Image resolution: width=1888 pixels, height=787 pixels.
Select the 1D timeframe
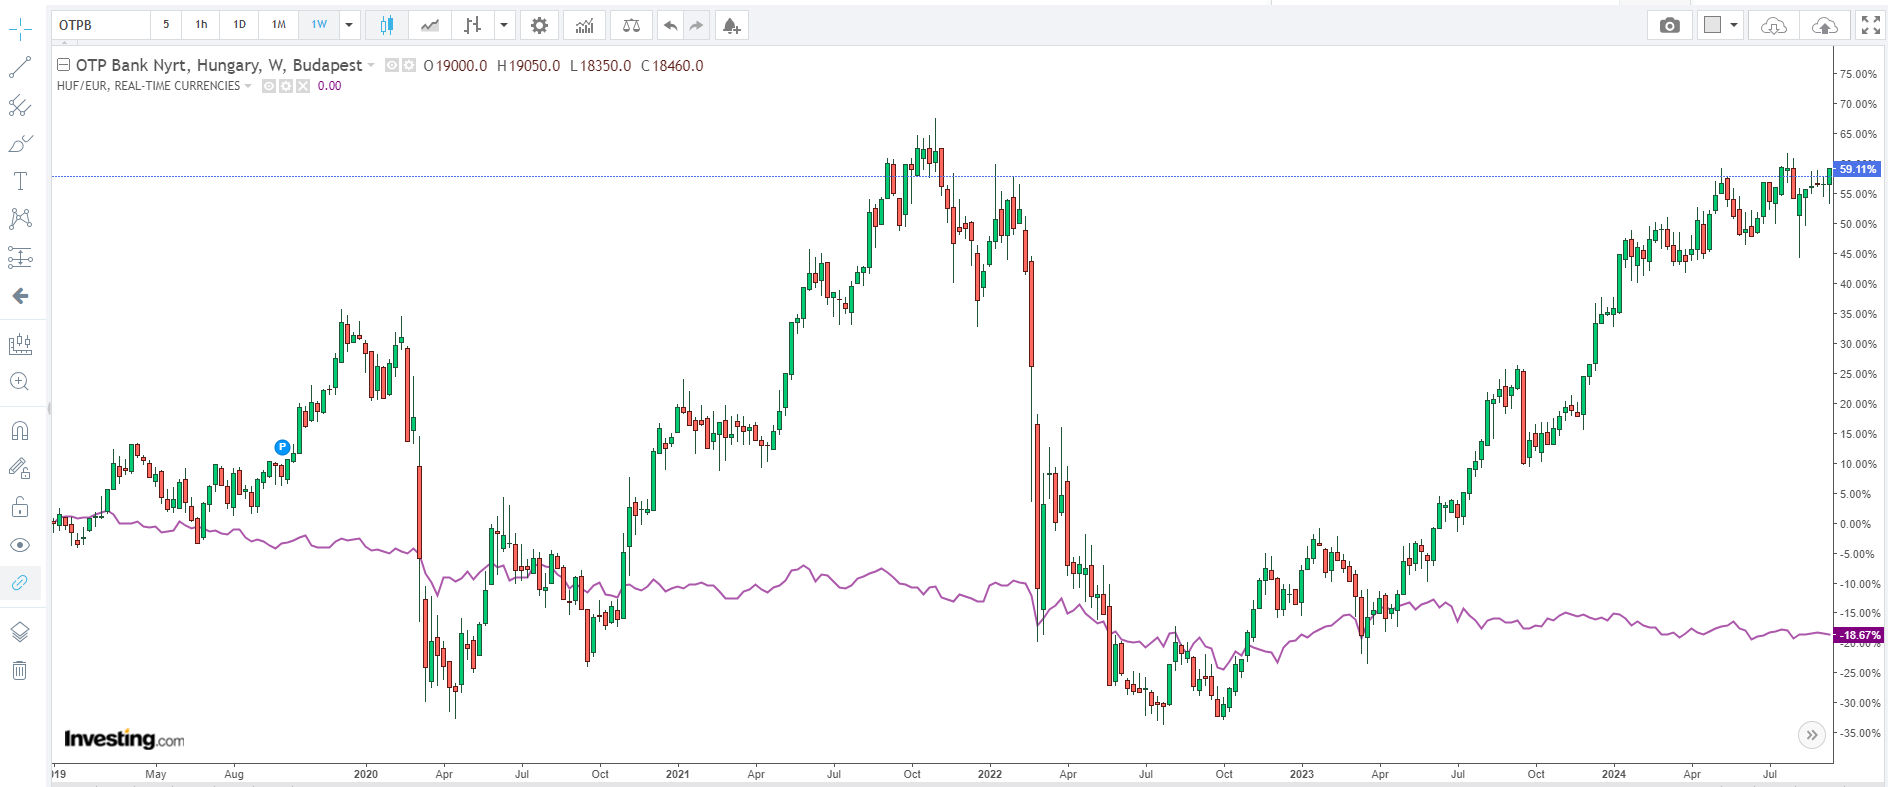click(x=240, y=25)
